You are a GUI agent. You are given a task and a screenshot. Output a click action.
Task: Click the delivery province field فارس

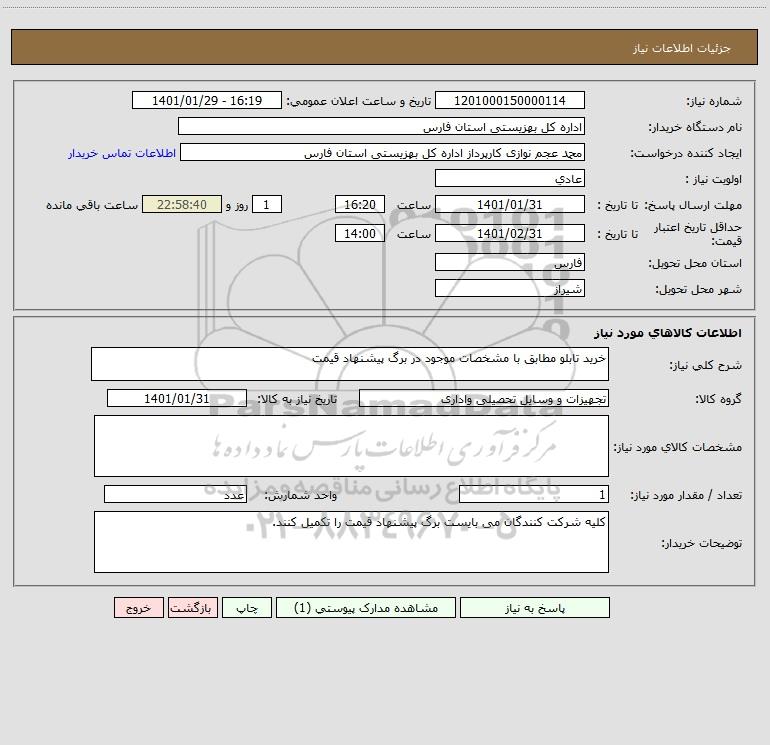coord(510,262)
